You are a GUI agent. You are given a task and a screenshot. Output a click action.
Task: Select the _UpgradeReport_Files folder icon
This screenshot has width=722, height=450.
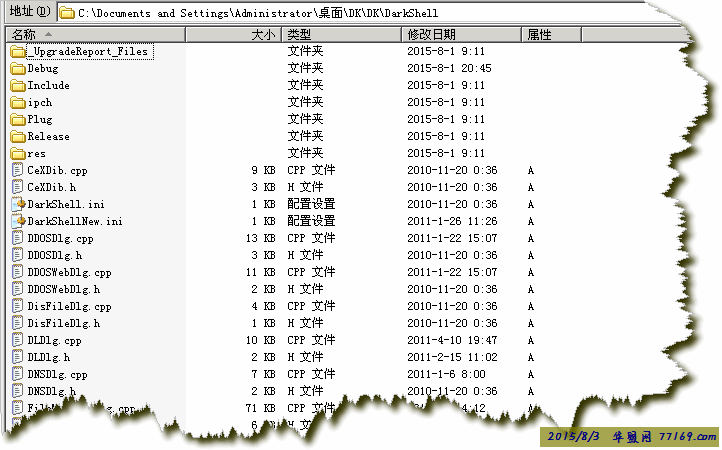tap(18, 52)
